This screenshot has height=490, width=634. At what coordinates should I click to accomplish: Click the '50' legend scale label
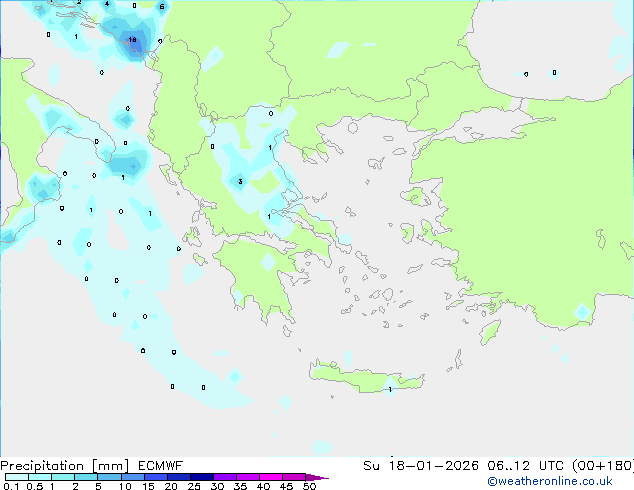[x=309, y=486]
